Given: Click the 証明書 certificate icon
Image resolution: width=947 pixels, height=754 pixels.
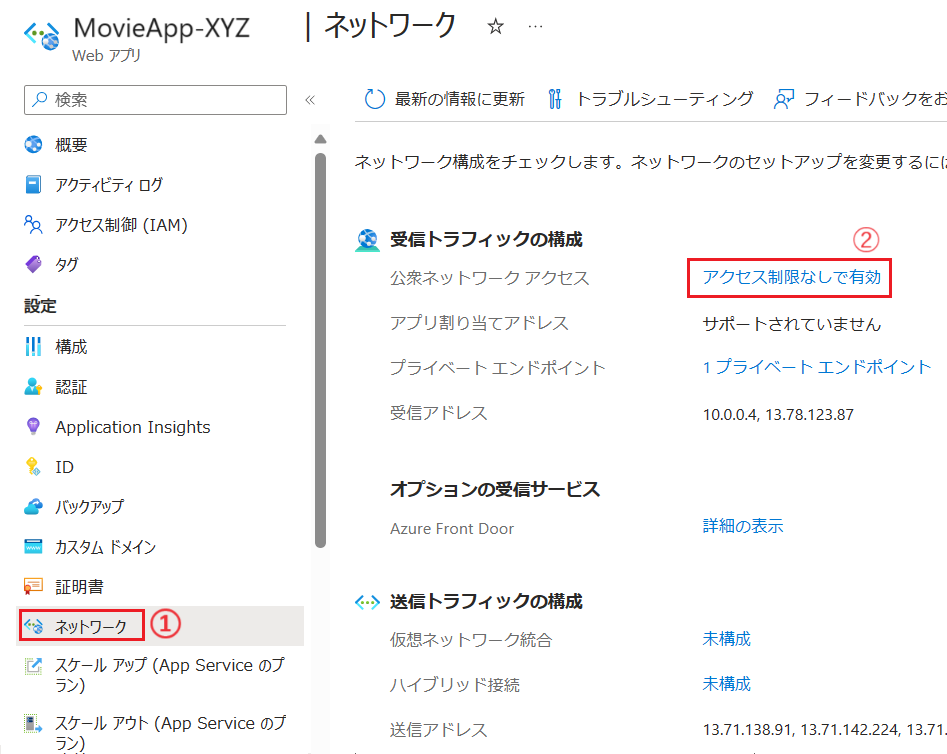Looking at the screenshot, I should pyautogui.click(x=33, y=586).
